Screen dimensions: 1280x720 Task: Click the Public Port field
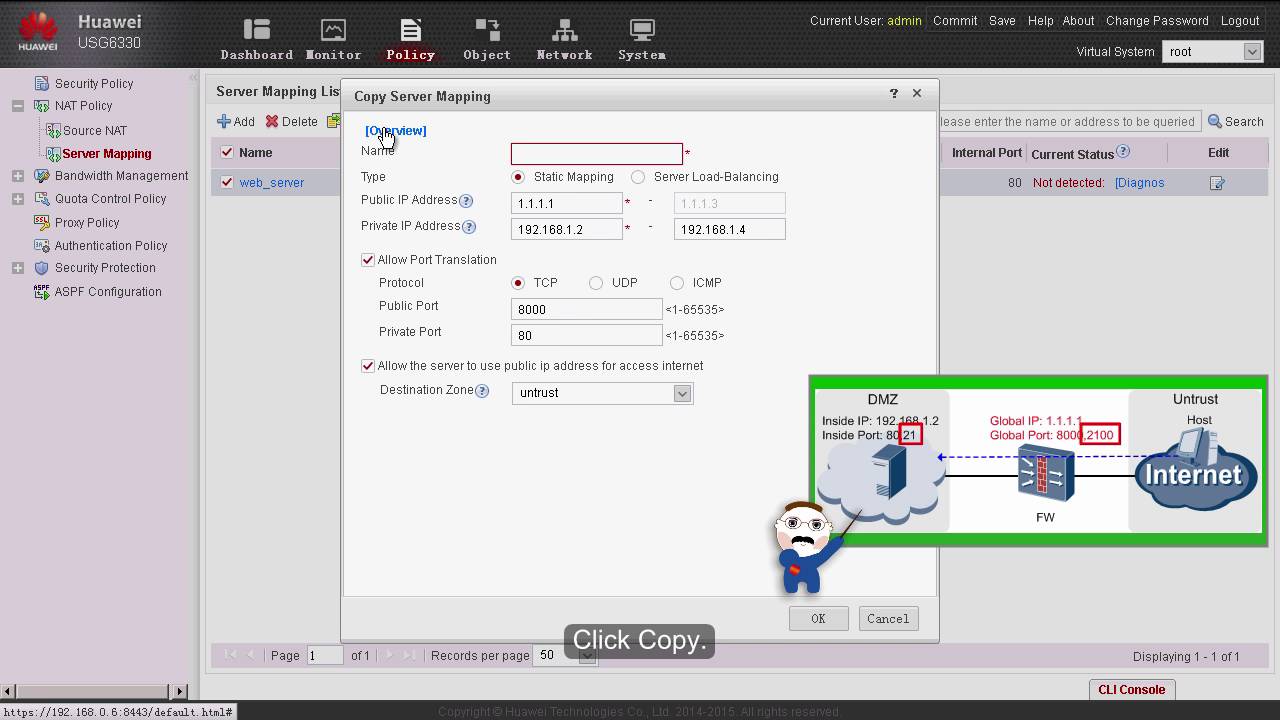(x=587, y=310)
